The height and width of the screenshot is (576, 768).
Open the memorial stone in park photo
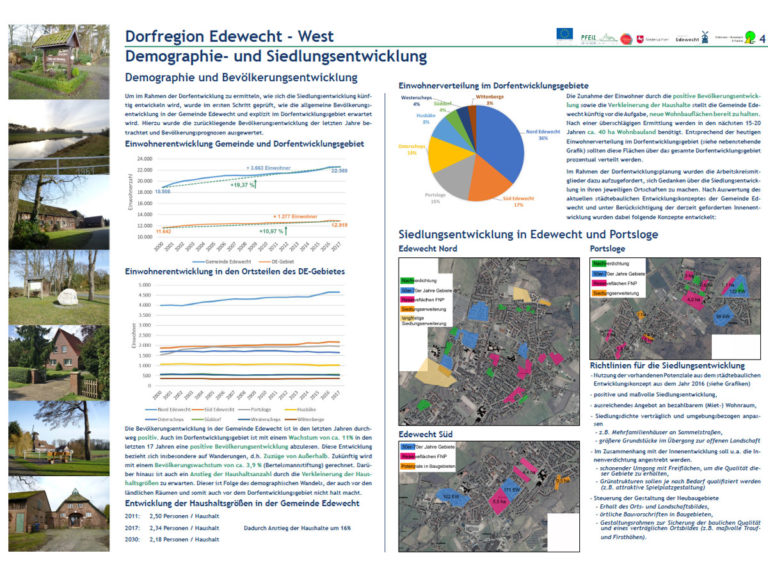(59, 288)
